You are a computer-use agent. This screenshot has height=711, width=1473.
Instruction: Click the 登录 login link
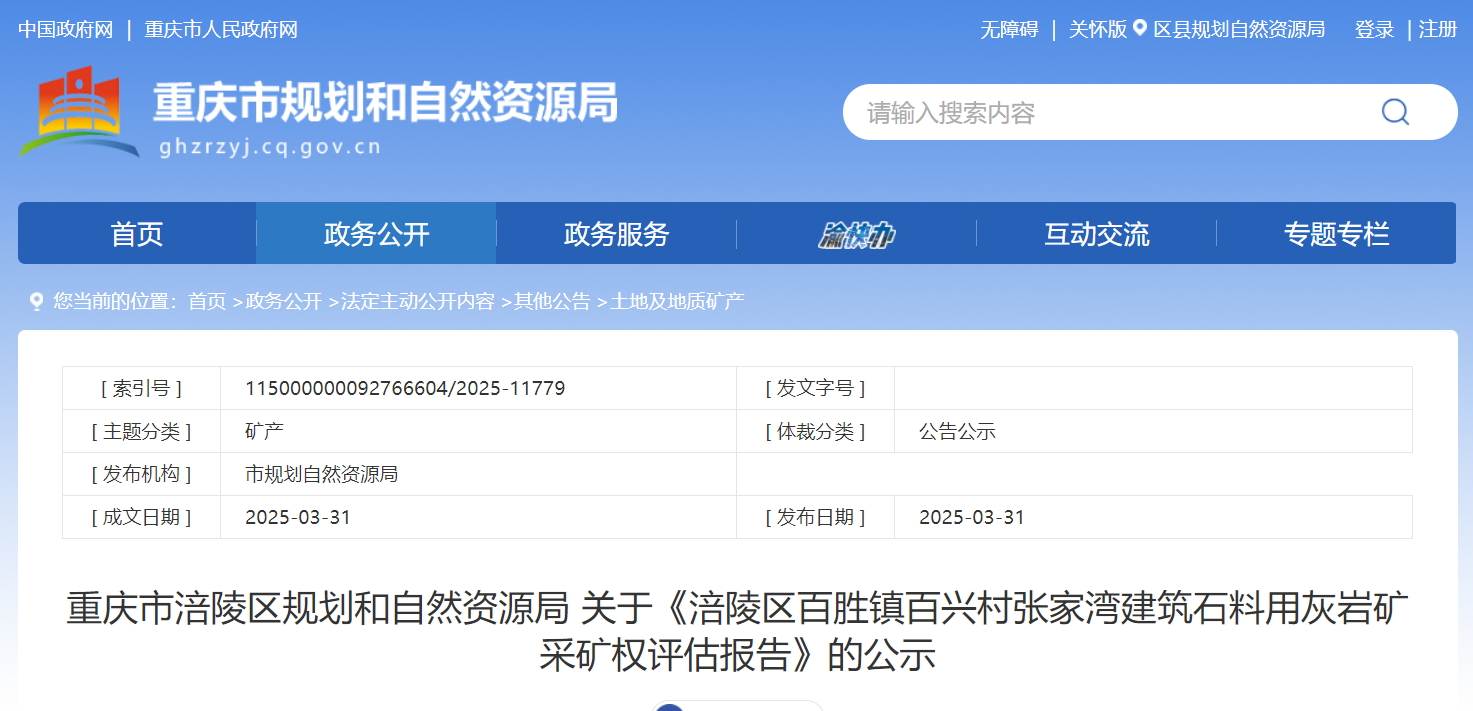pos(1374,30)
